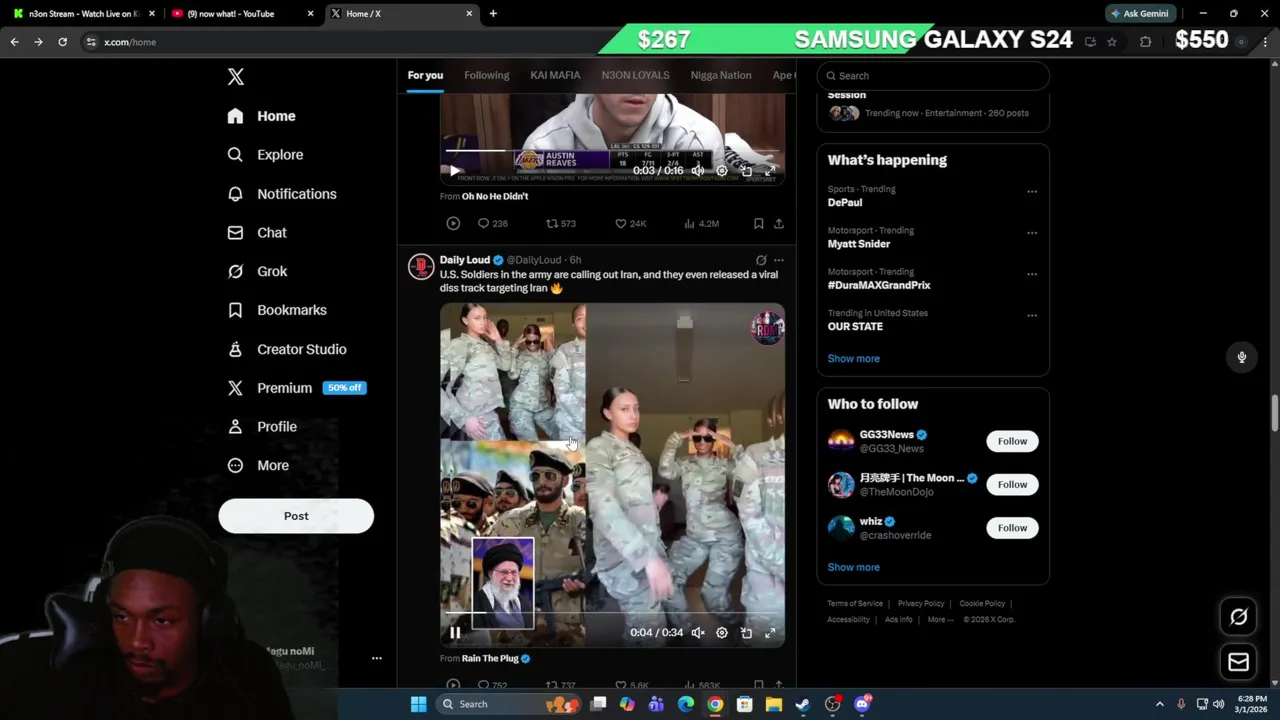This screenshot has height=720, width=1280.
Task: Click the Search field on X
Action: click(933, 76)
